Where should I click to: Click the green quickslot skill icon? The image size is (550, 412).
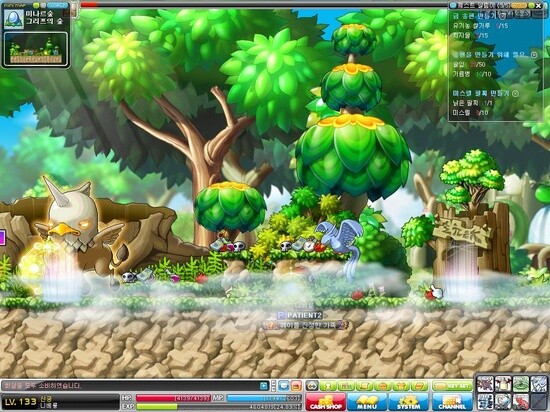521,384
